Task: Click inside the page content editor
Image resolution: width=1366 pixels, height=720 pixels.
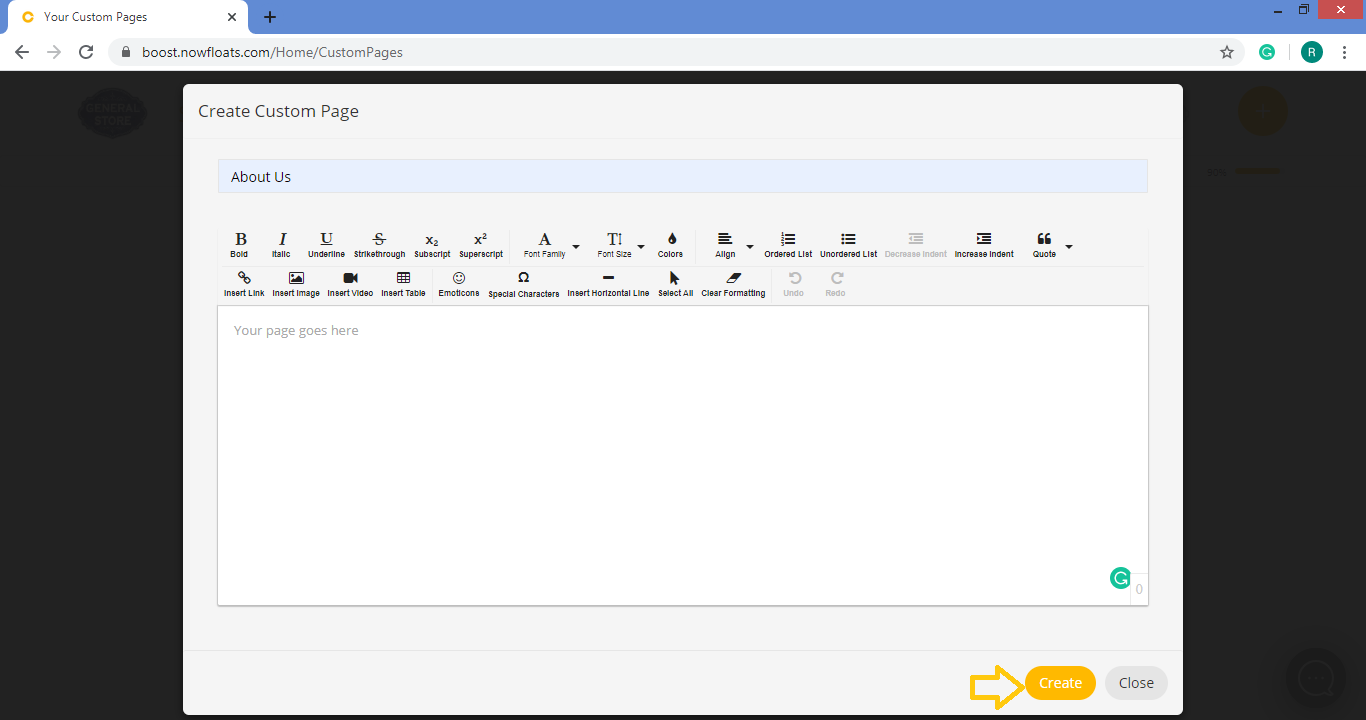Action: (x=683, y=450)
